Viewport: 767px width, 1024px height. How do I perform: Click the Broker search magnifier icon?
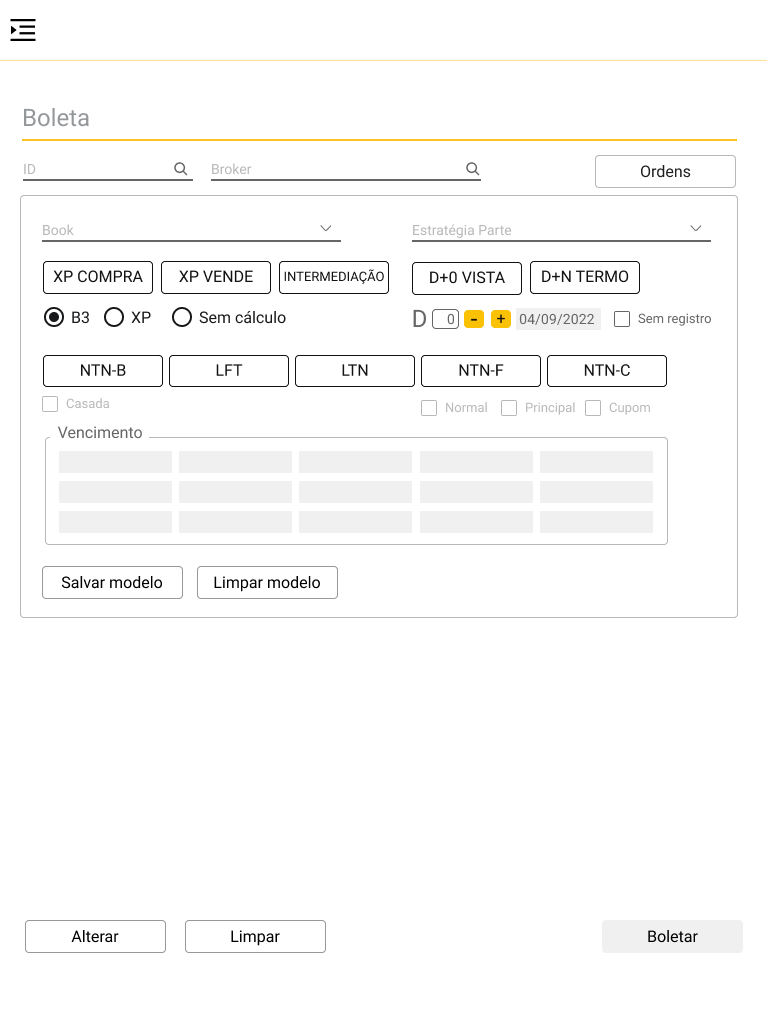coord(473,169)
